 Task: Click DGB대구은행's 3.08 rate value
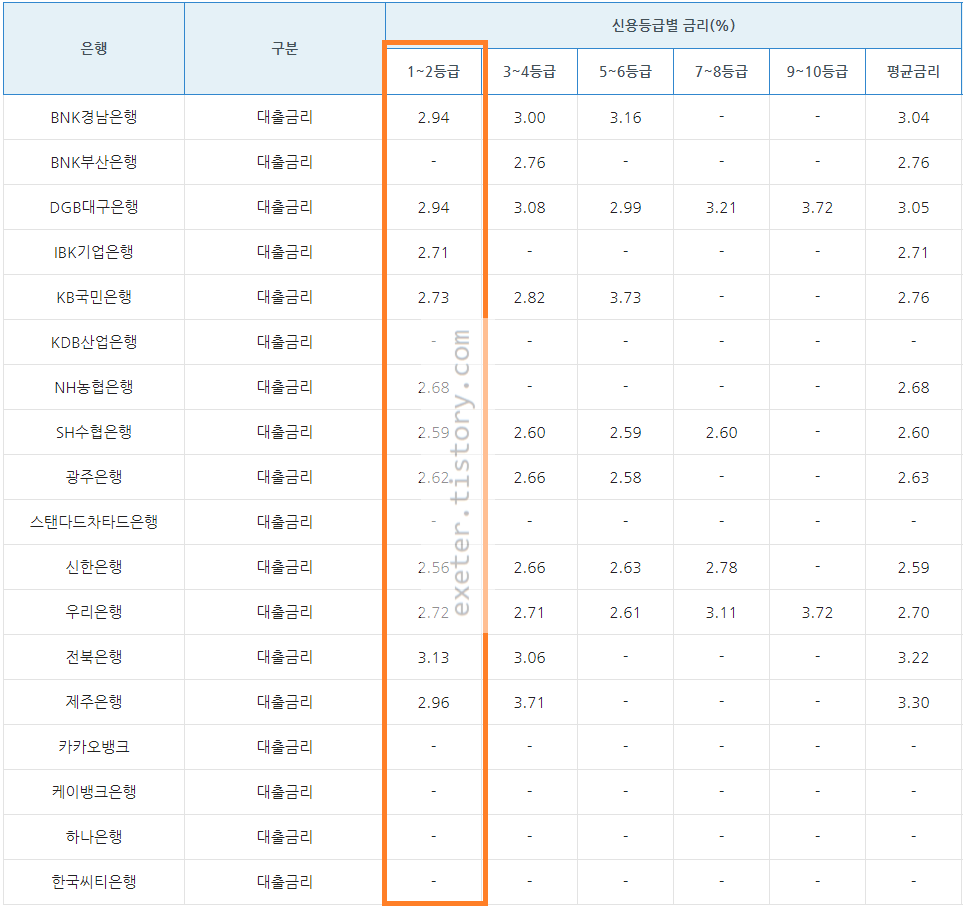tap(529, 208)
